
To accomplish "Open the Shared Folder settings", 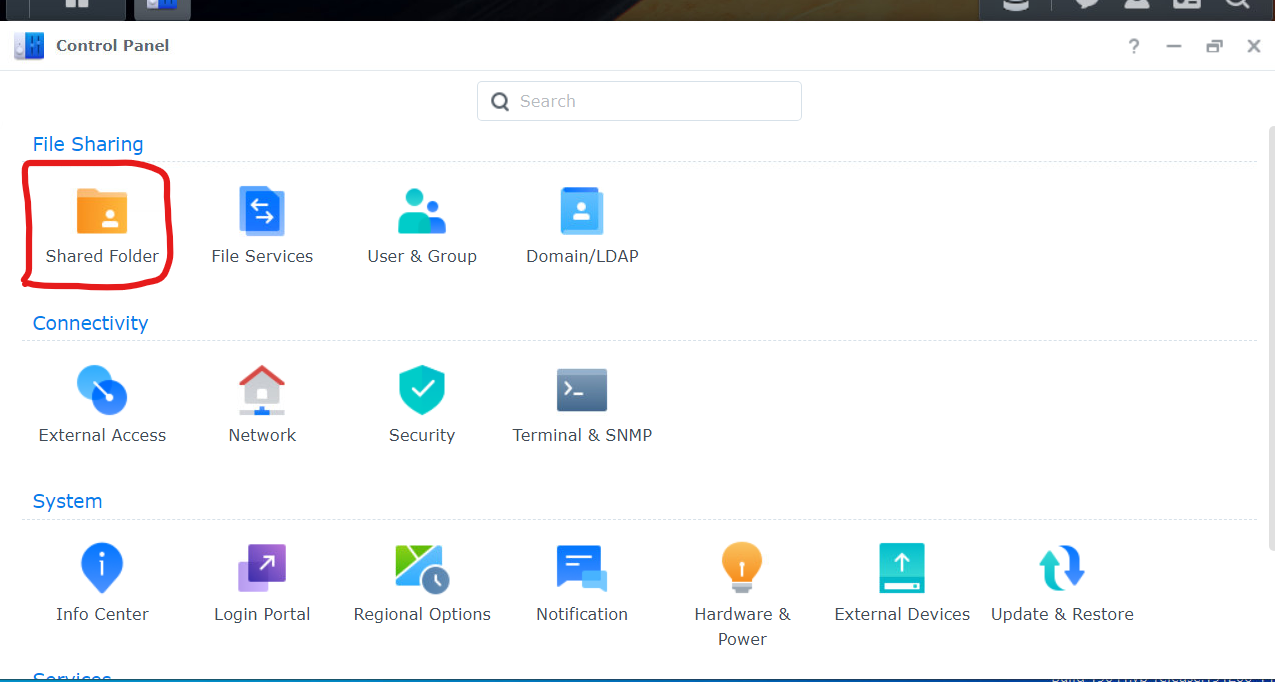I will coord(102,227).
